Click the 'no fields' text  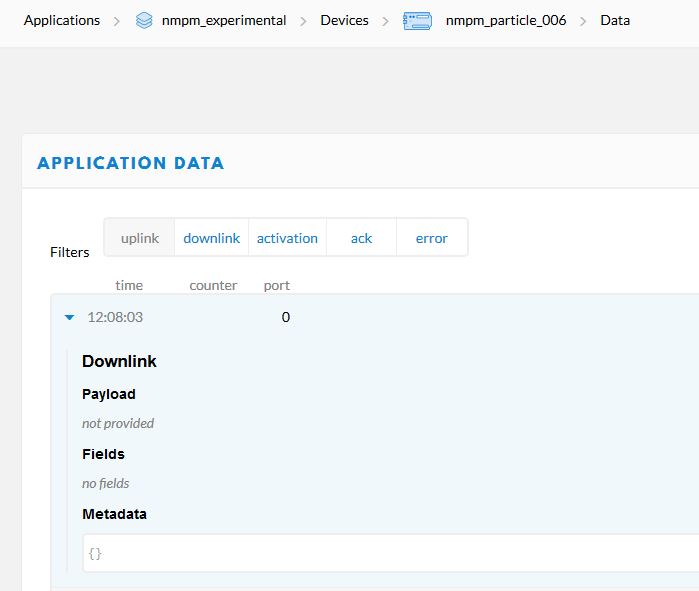pos(105,484)
